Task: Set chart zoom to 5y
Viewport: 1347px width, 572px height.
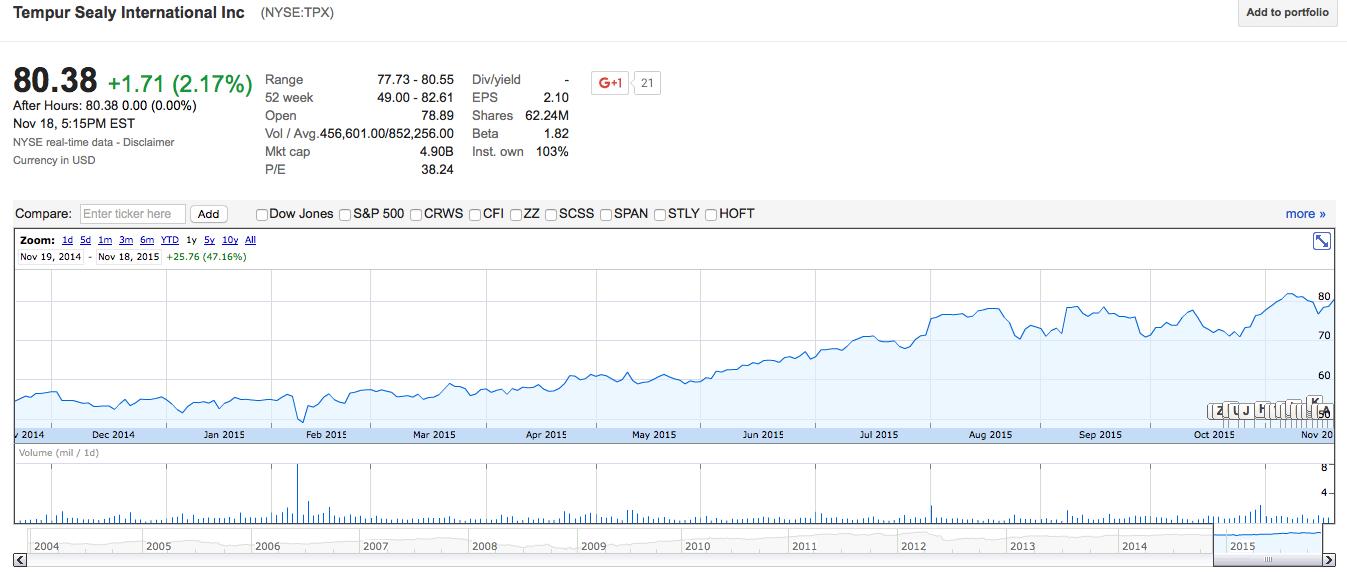Action: tap(209, 240)
